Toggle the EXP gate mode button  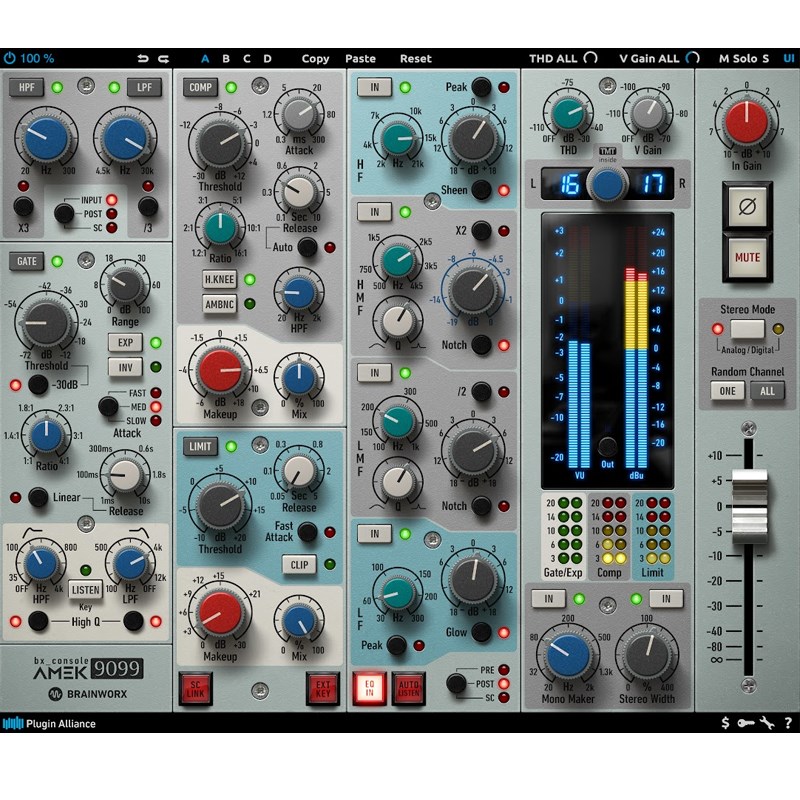tap(126, 342)
